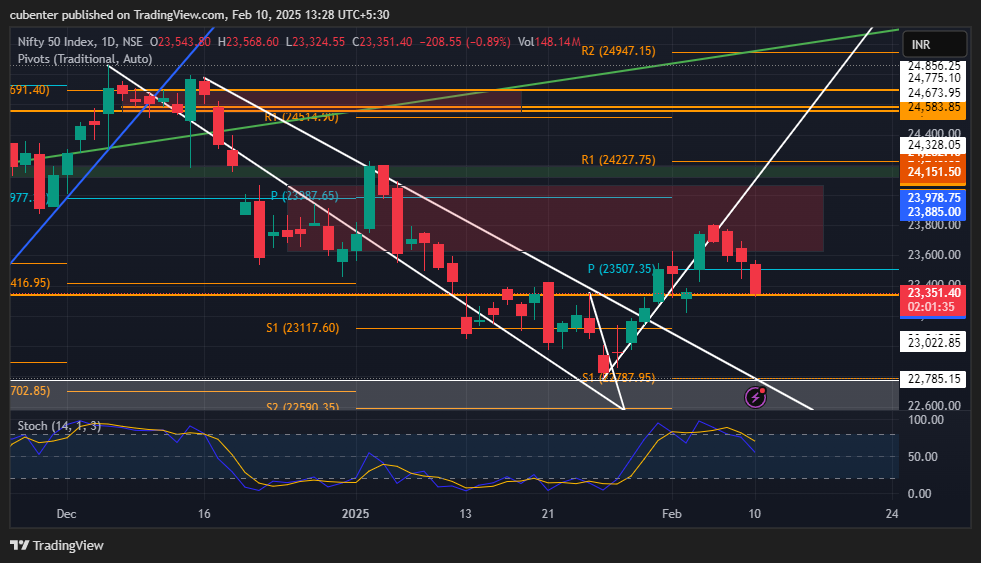Image resolution: width=981 pixels, height=563 pixels.
Task: Click the orange 24,583.85 price axis label
Action: point(934,107)
